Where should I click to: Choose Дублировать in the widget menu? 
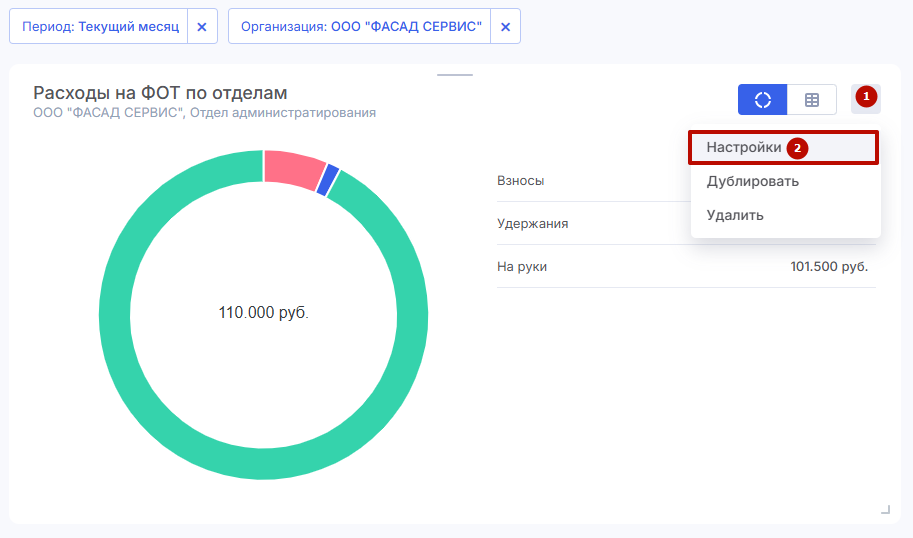pyautogui.click(x=752, y=181)
